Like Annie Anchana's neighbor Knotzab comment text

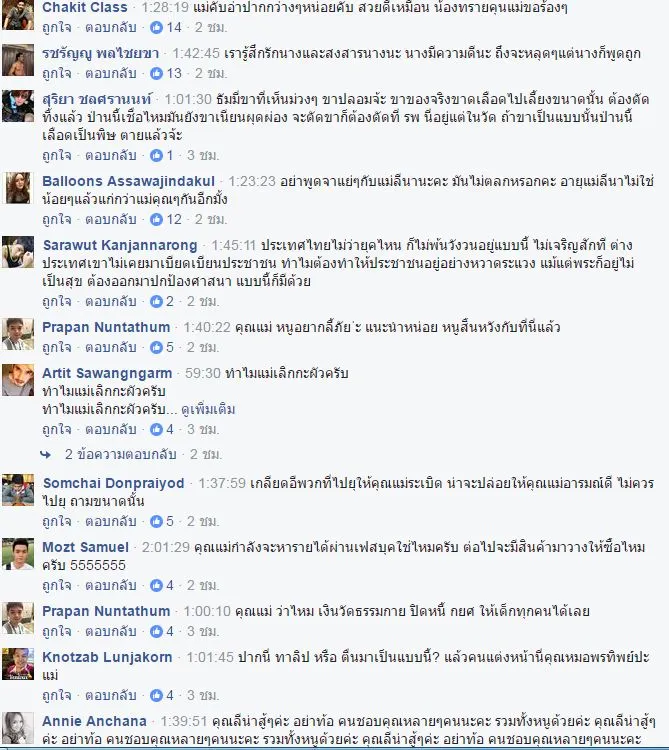[x=56, y=695]
